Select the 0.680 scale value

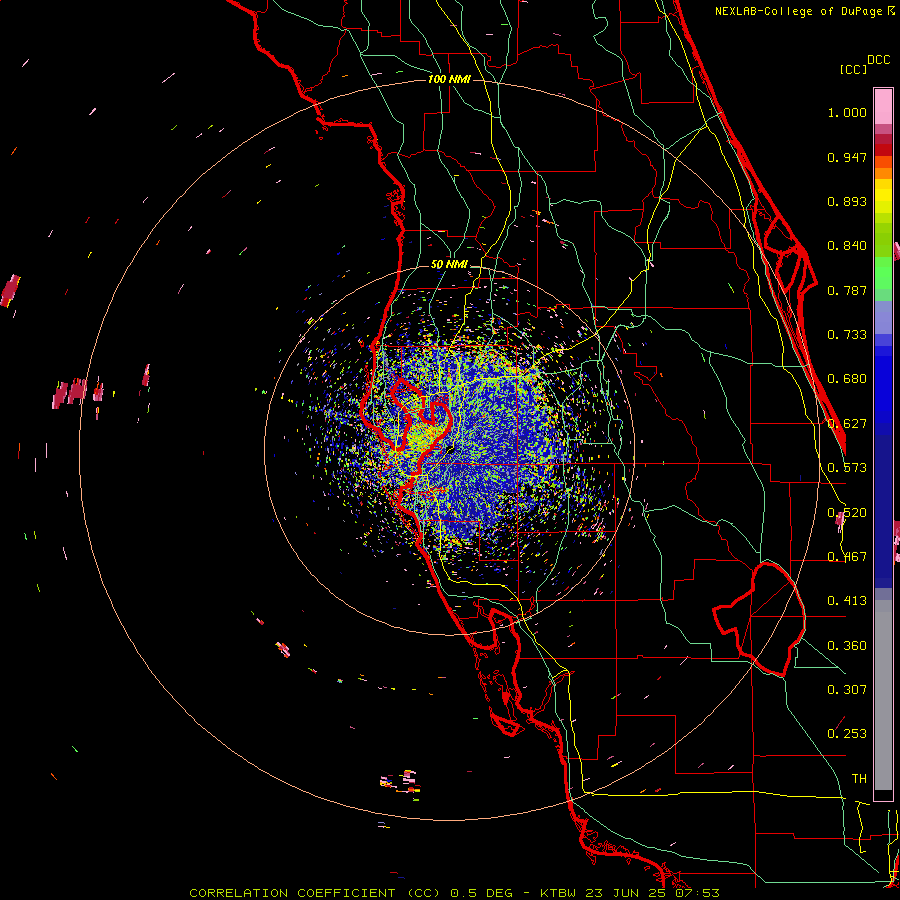pyautogui.click(x=847, y=379)
